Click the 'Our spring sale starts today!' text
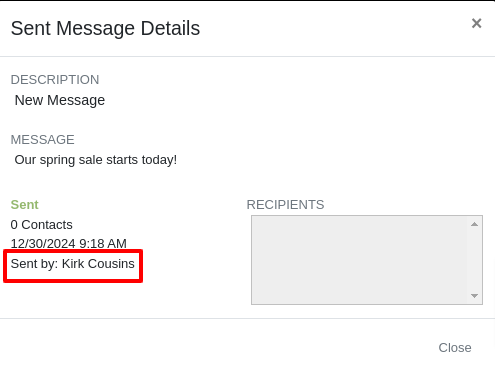 point(96,160)
